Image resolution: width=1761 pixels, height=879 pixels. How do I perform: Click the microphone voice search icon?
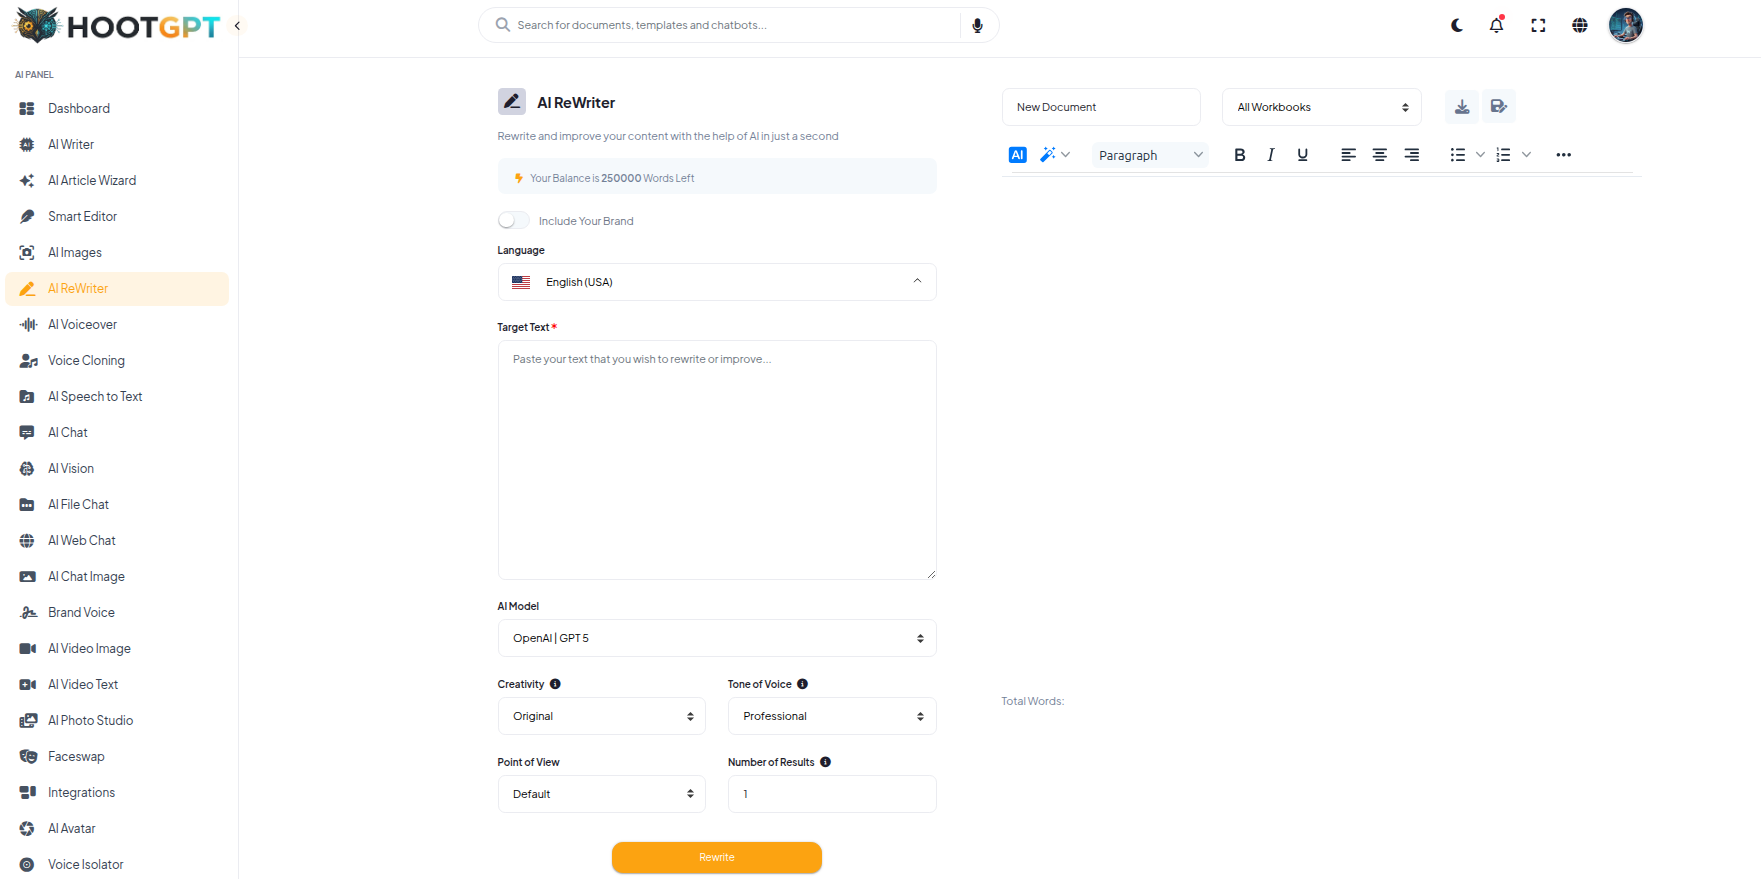pyautogui.click(x=978, y=25)
